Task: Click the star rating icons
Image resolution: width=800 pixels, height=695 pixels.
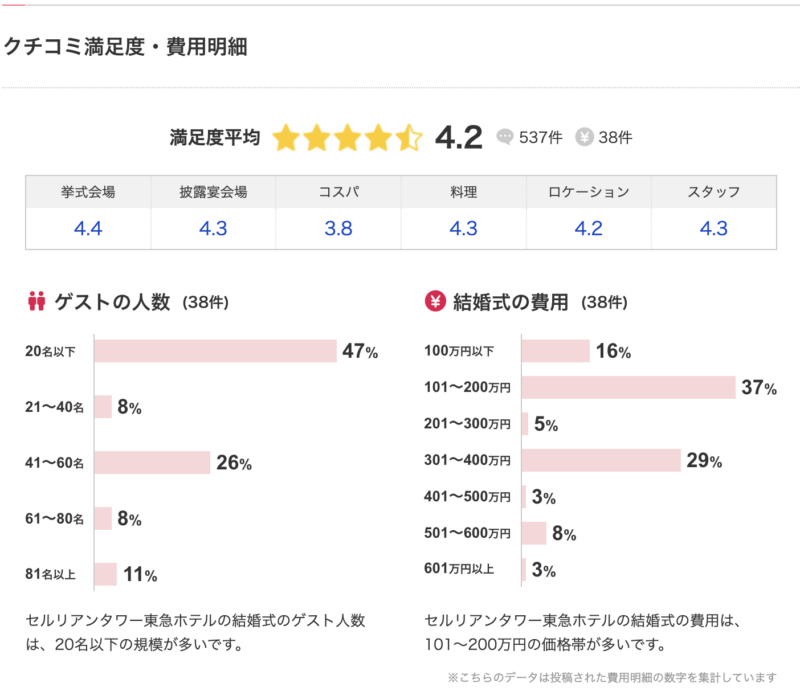Action: (347, 138)
